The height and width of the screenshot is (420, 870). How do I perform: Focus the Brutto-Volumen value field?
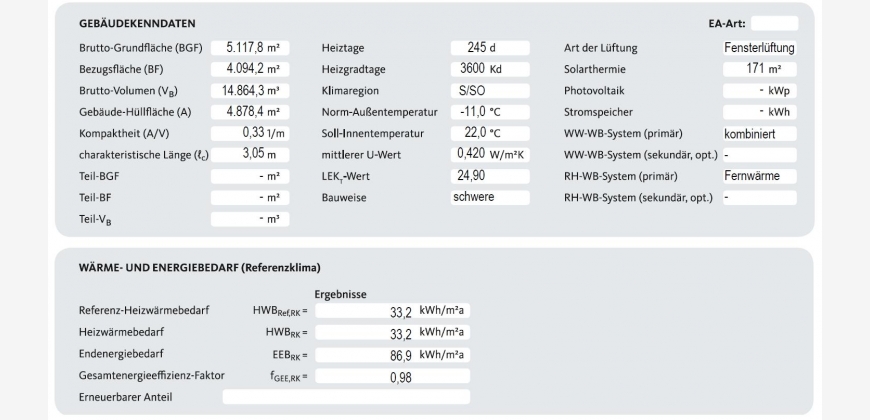pos(250,91)
